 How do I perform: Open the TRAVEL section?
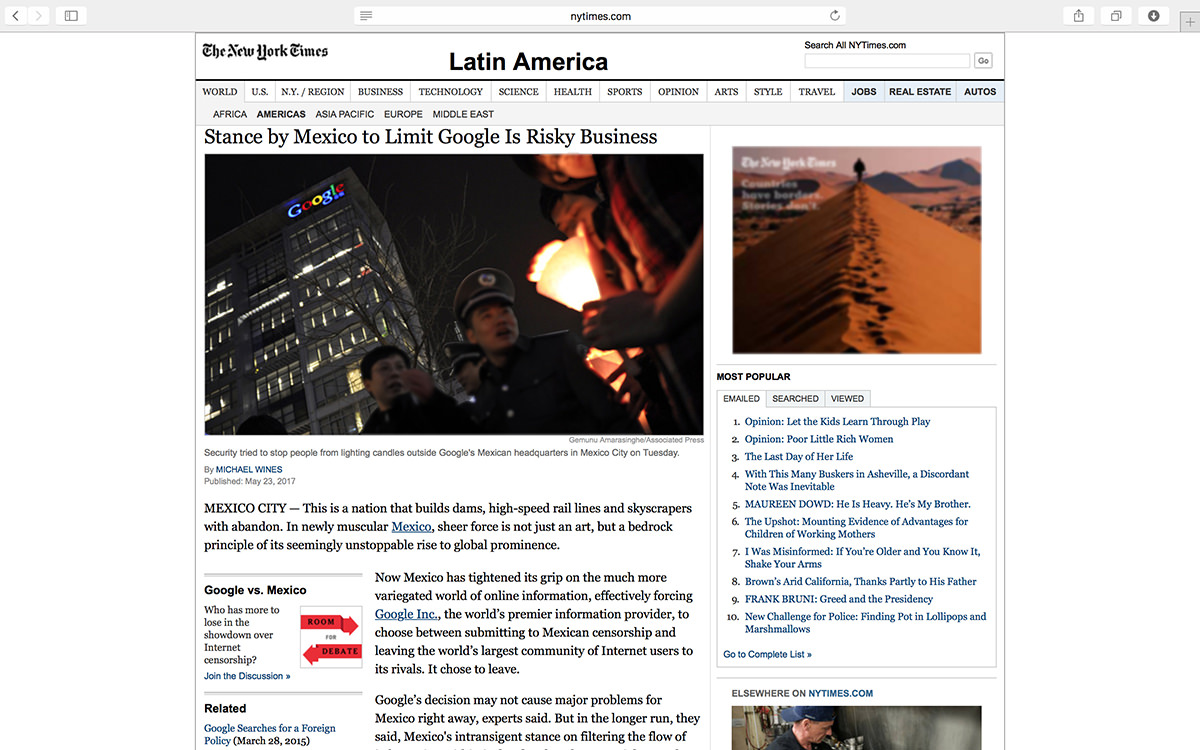817,92
